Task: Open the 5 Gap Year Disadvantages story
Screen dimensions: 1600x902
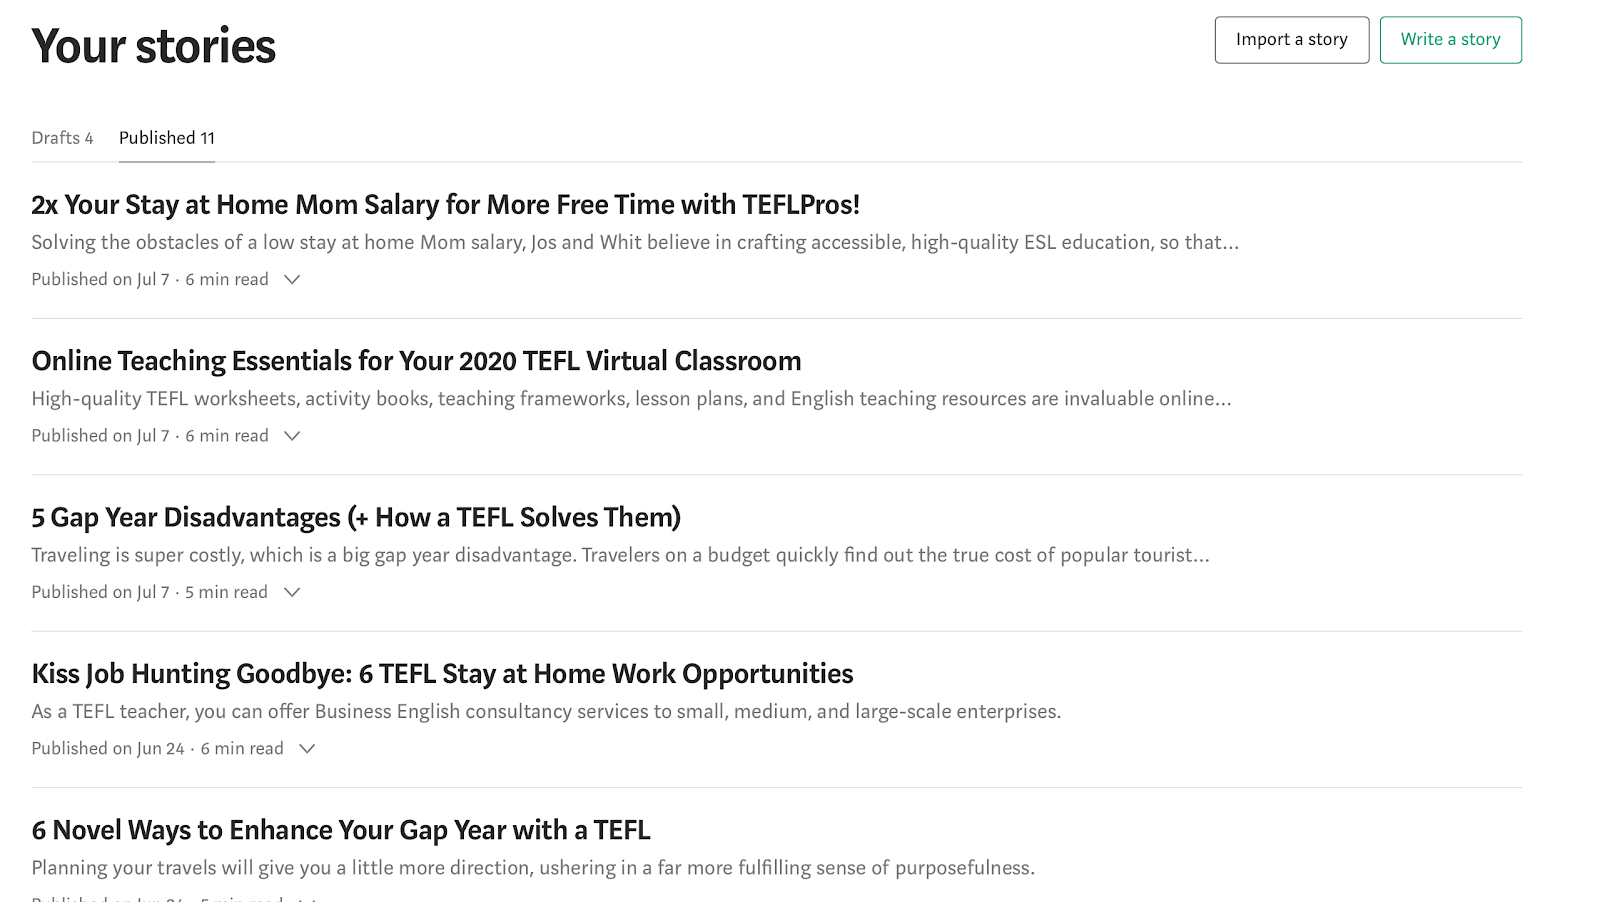Action: tap(356, 517)
